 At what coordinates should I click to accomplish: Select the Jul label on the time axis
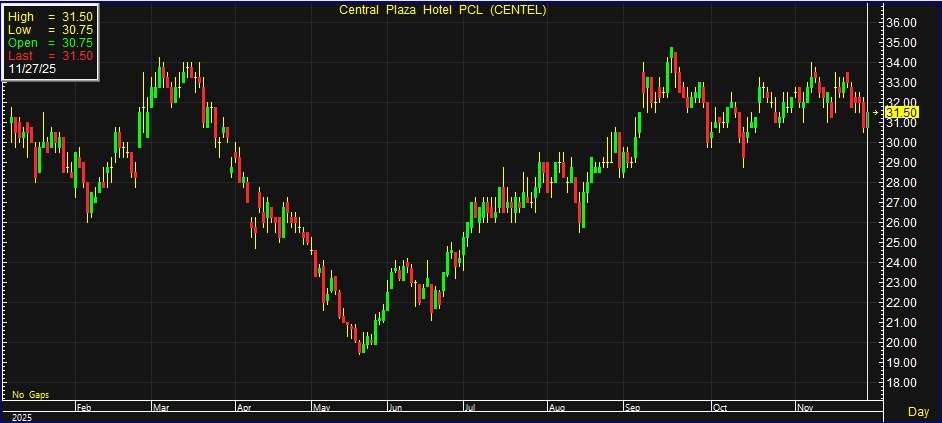[x=469, y=408]
